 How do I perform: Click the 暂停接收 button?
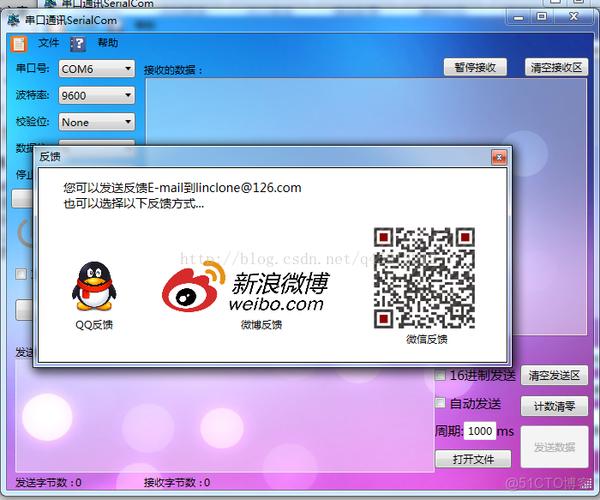(475, 67)
